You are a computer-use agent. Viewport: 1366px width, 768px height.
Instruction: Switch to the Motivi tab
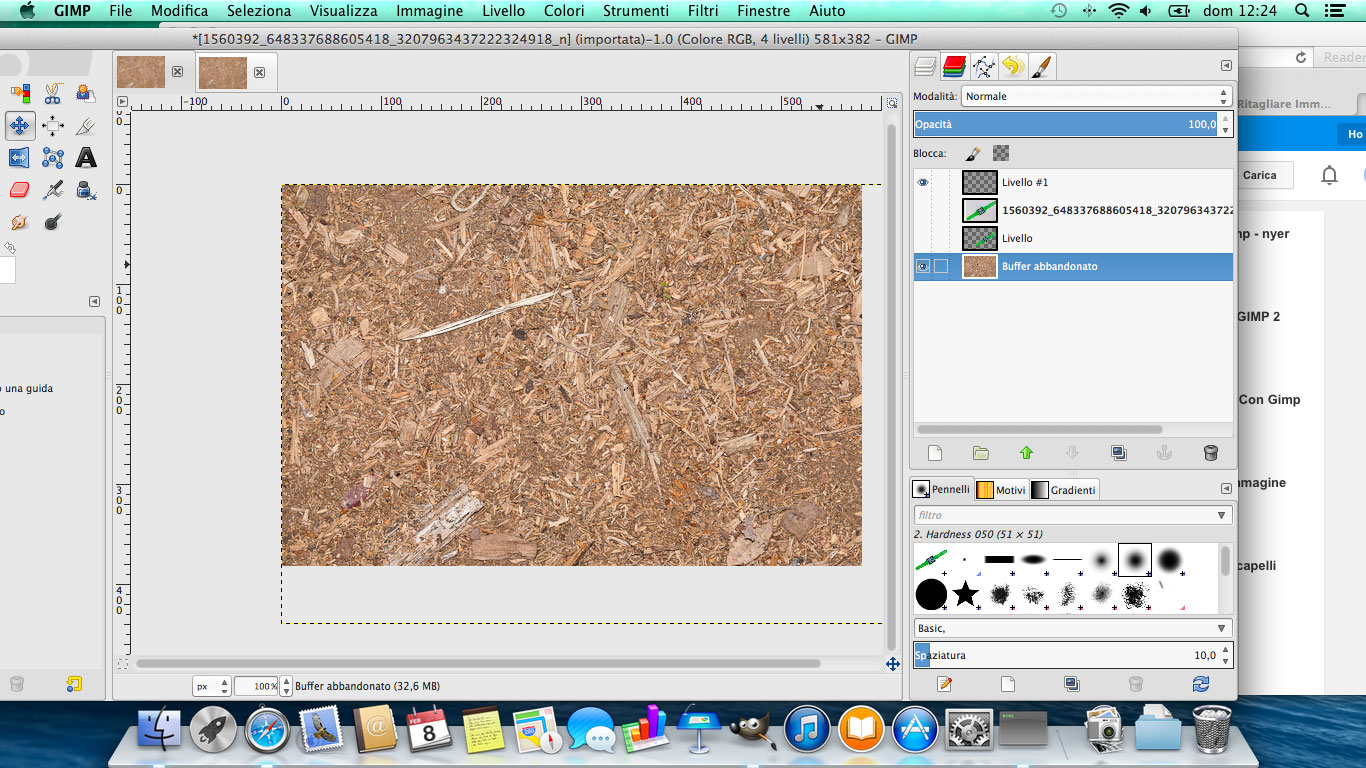(1001, 489)
